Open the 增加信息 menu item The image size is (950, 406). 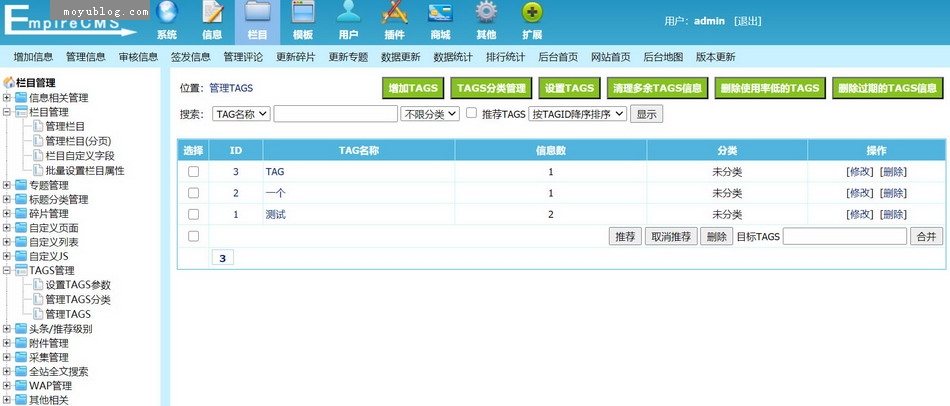(33, 57)
